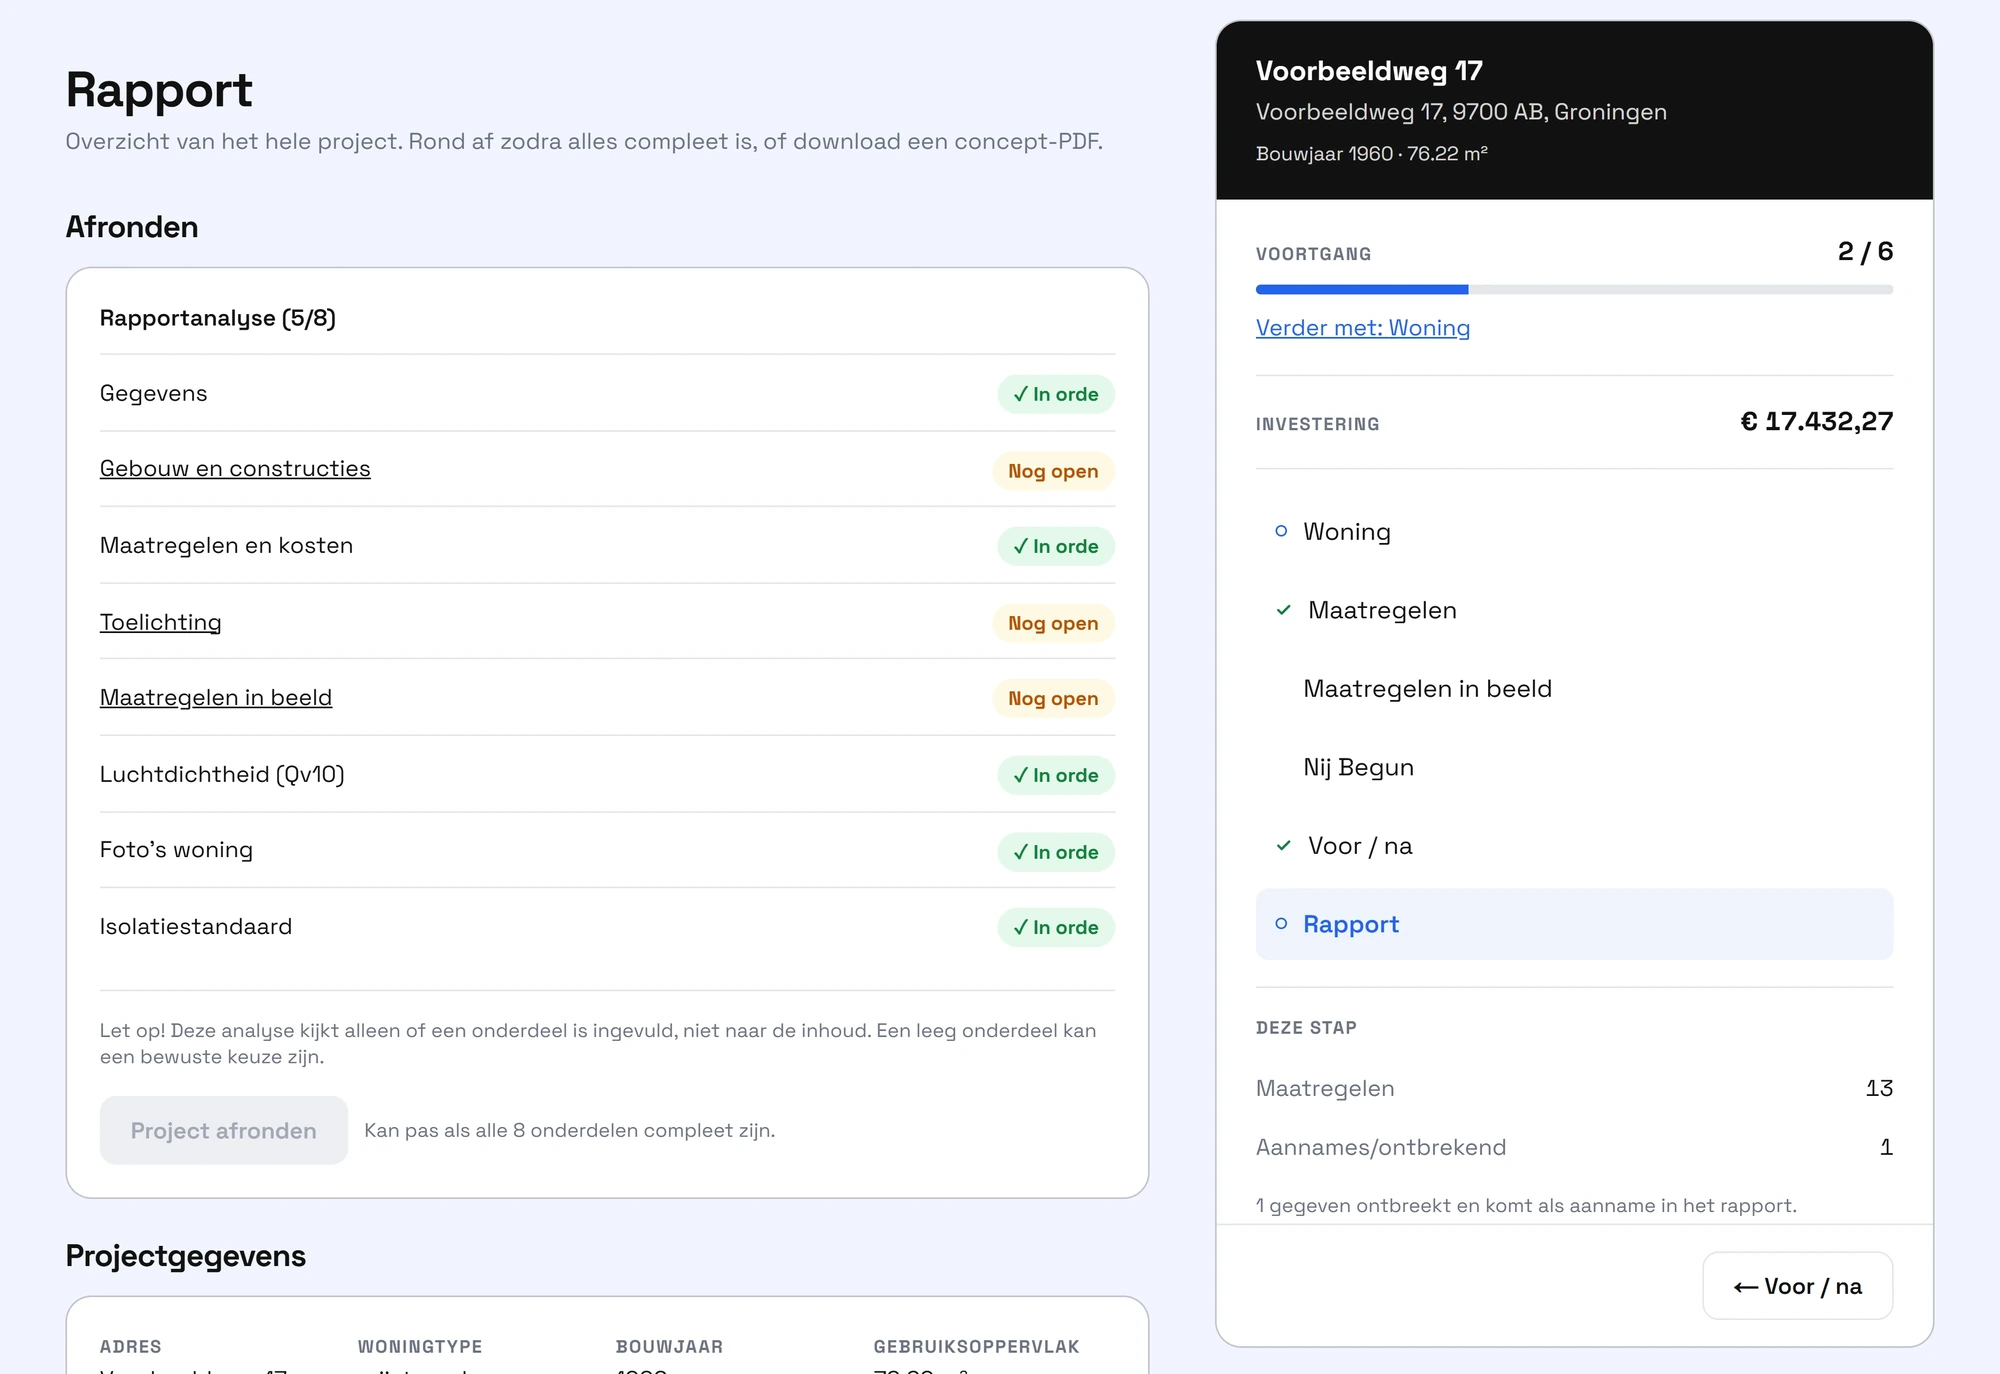Image resolution: width=2000 pixels, height=1374 pixels.
Task: Open the 'Maatregelen in beeld' analysis link
Action: coord(216,697)
